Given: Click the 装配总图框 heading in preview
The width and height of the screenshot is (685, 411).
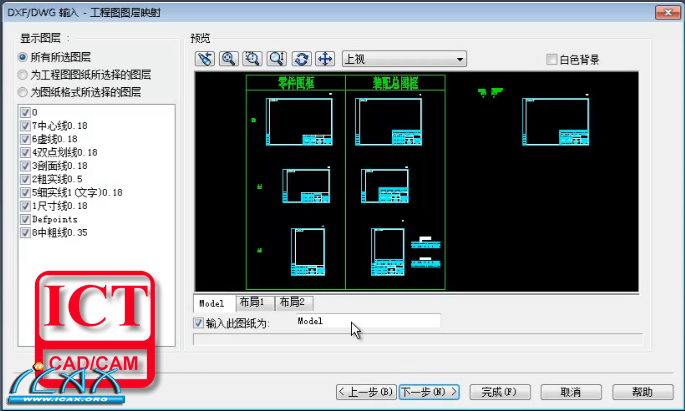Looking at the screenshot, I should coord(395,83).
